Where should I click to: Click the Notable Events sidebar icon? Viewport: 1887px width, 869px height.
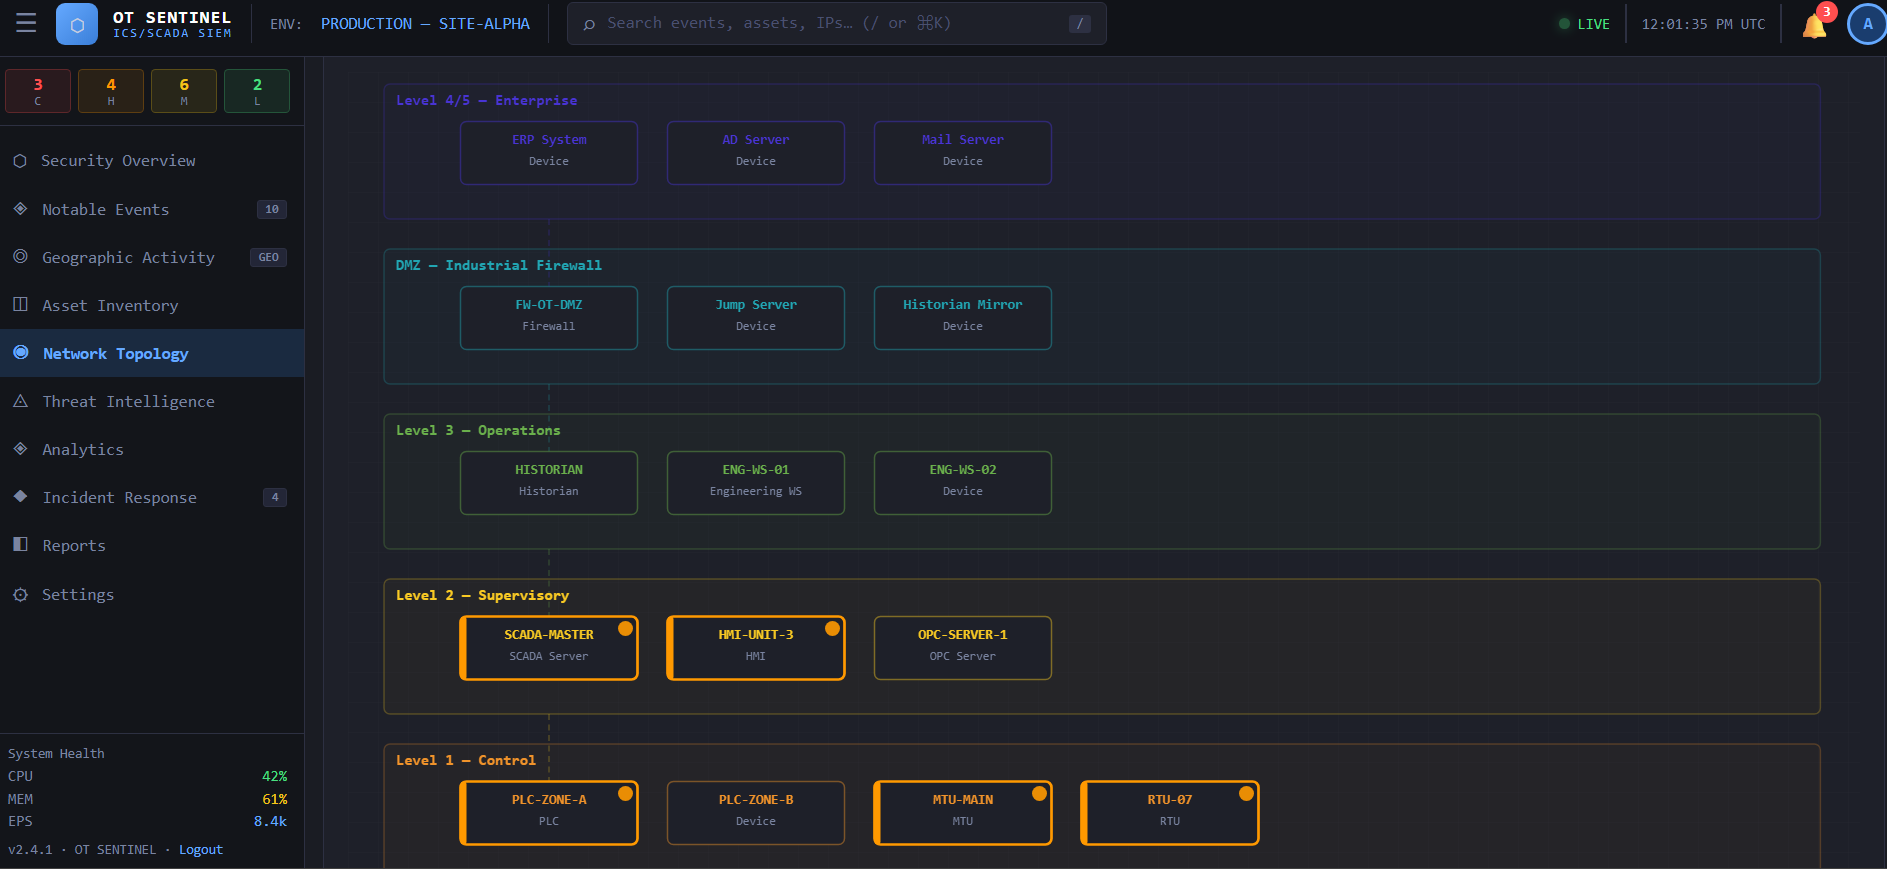[x=20, y=209]
